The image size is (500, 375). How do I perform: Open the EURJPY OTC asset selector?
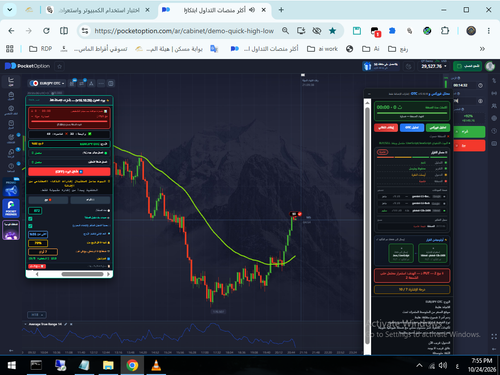coord(47,83)
